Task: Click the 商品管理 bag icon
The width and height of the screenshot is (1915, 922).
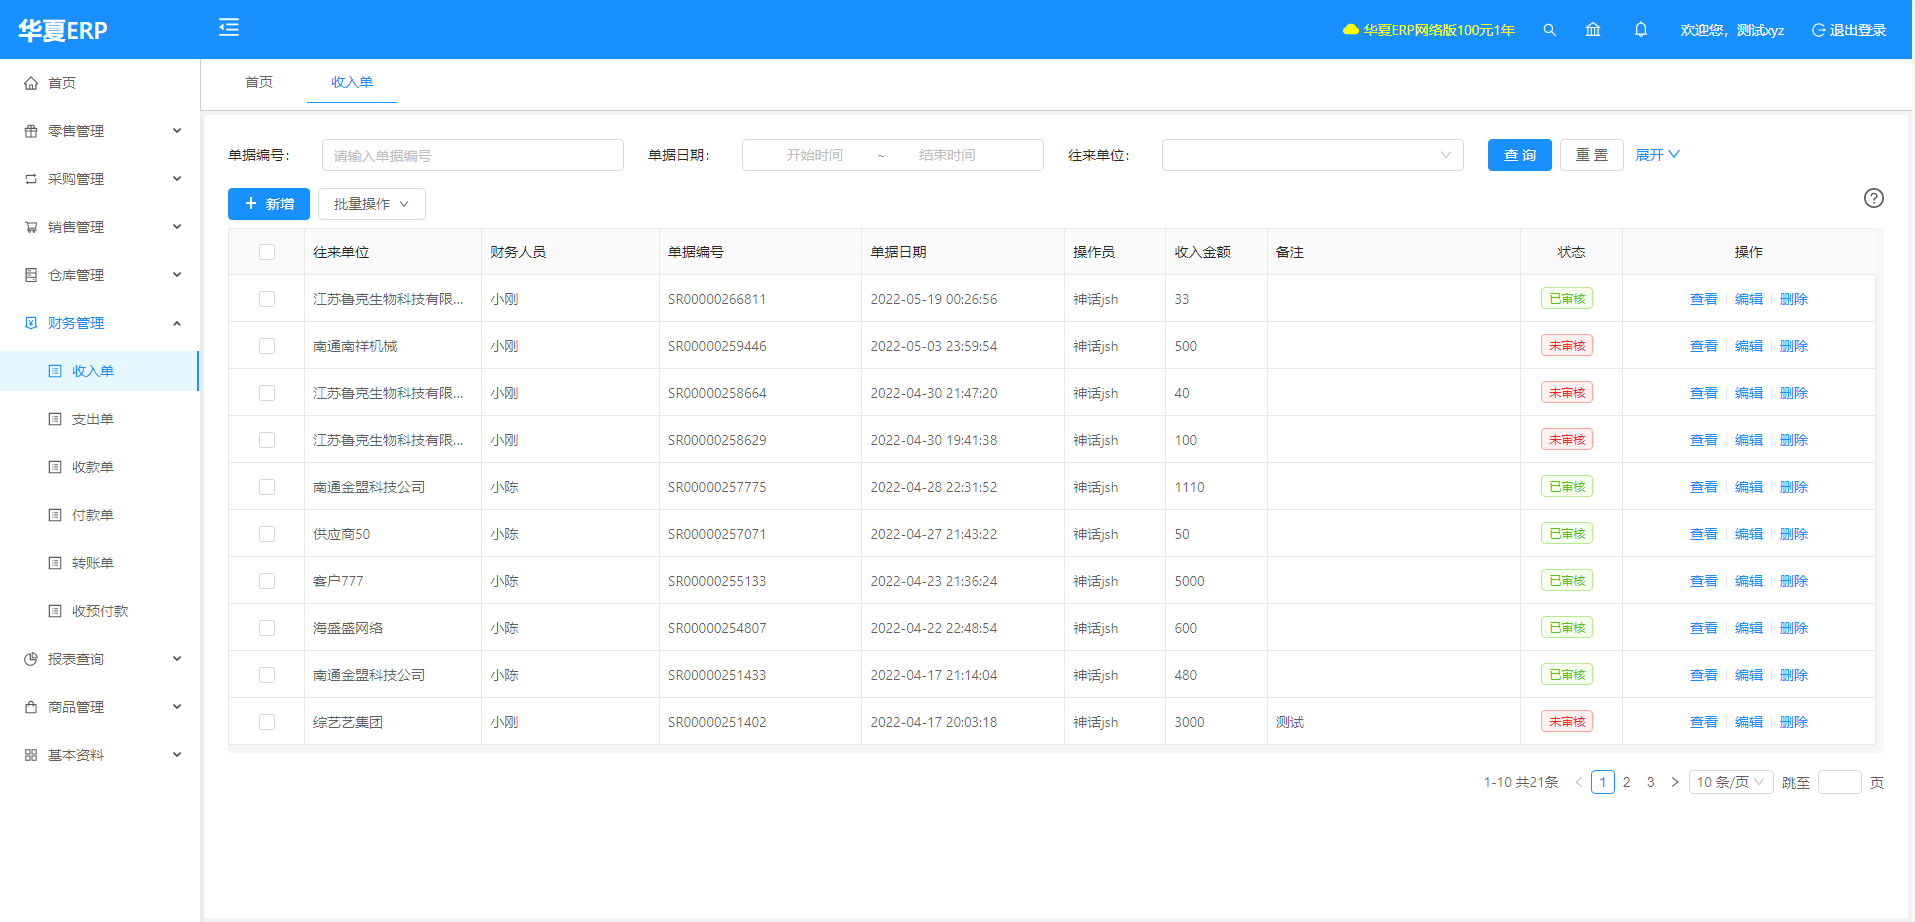Action: pos(31,707)
